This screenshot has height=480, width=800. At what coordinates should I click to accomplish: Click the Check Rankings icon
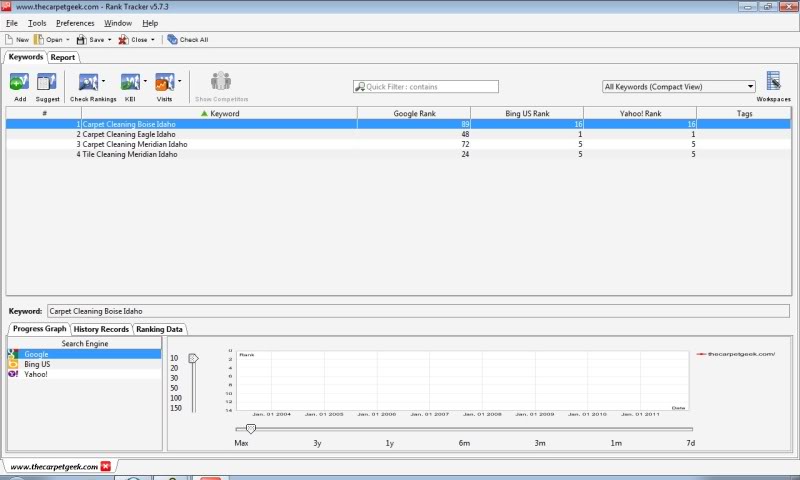(89, 83)
